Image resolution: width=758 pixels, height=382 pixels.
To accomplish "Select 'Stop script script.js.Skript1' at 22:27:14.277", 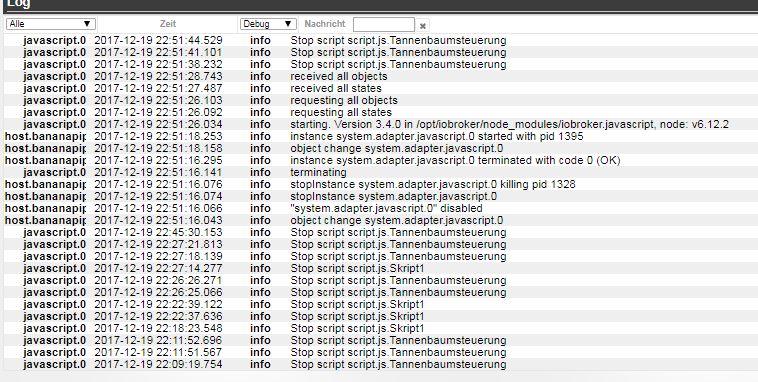I will pos(357,268).
